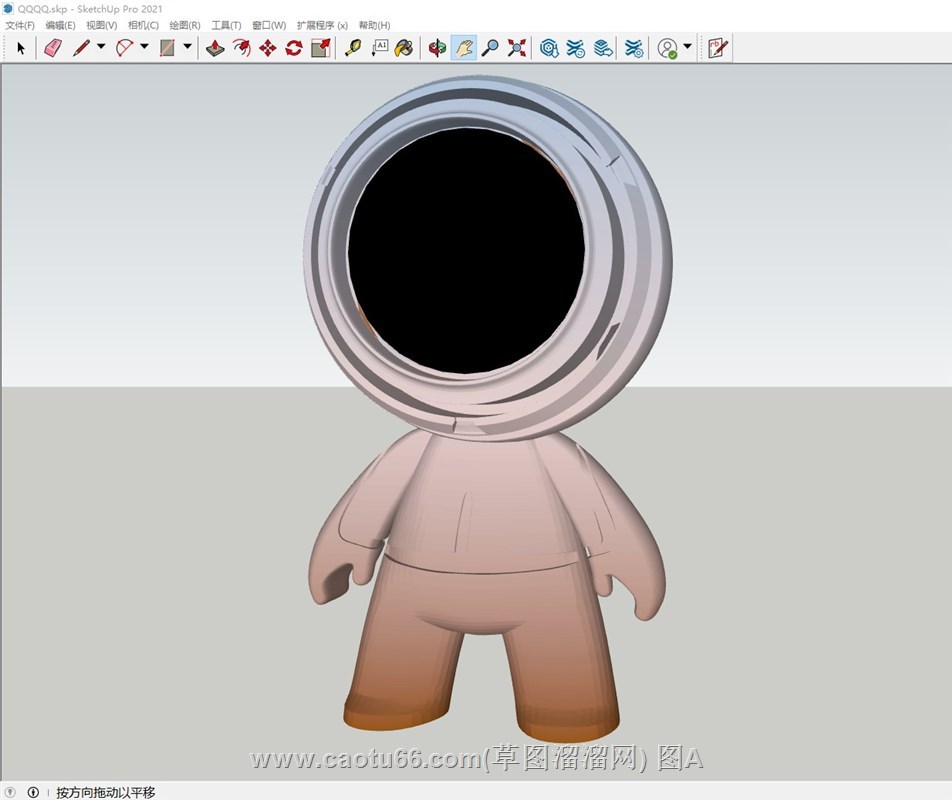The height and width of the screenshot is (800, 952).
Task: Click the Zoom Extents icon
Action: point(517,47)
